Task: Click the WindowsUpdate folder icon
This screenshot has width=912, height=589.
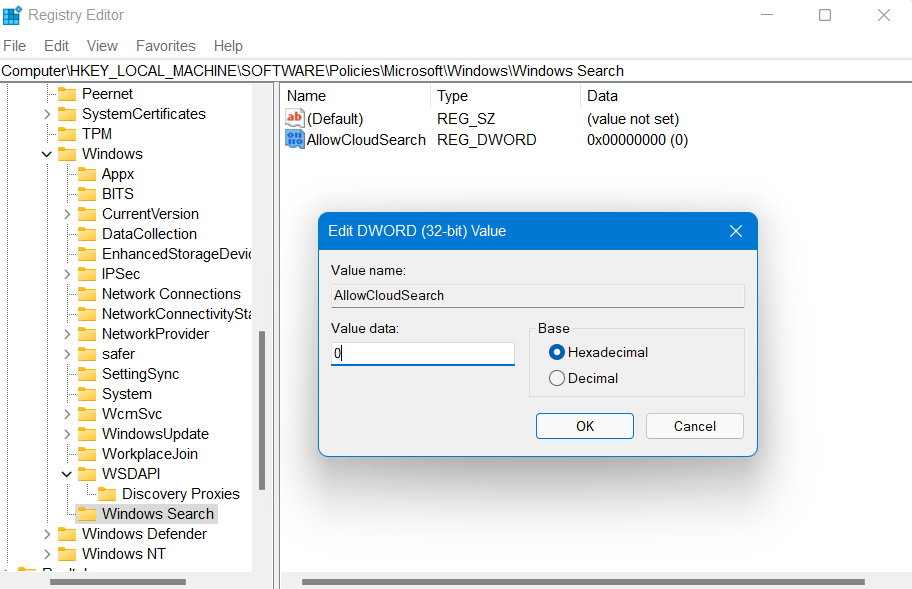Action: [87, 434]
